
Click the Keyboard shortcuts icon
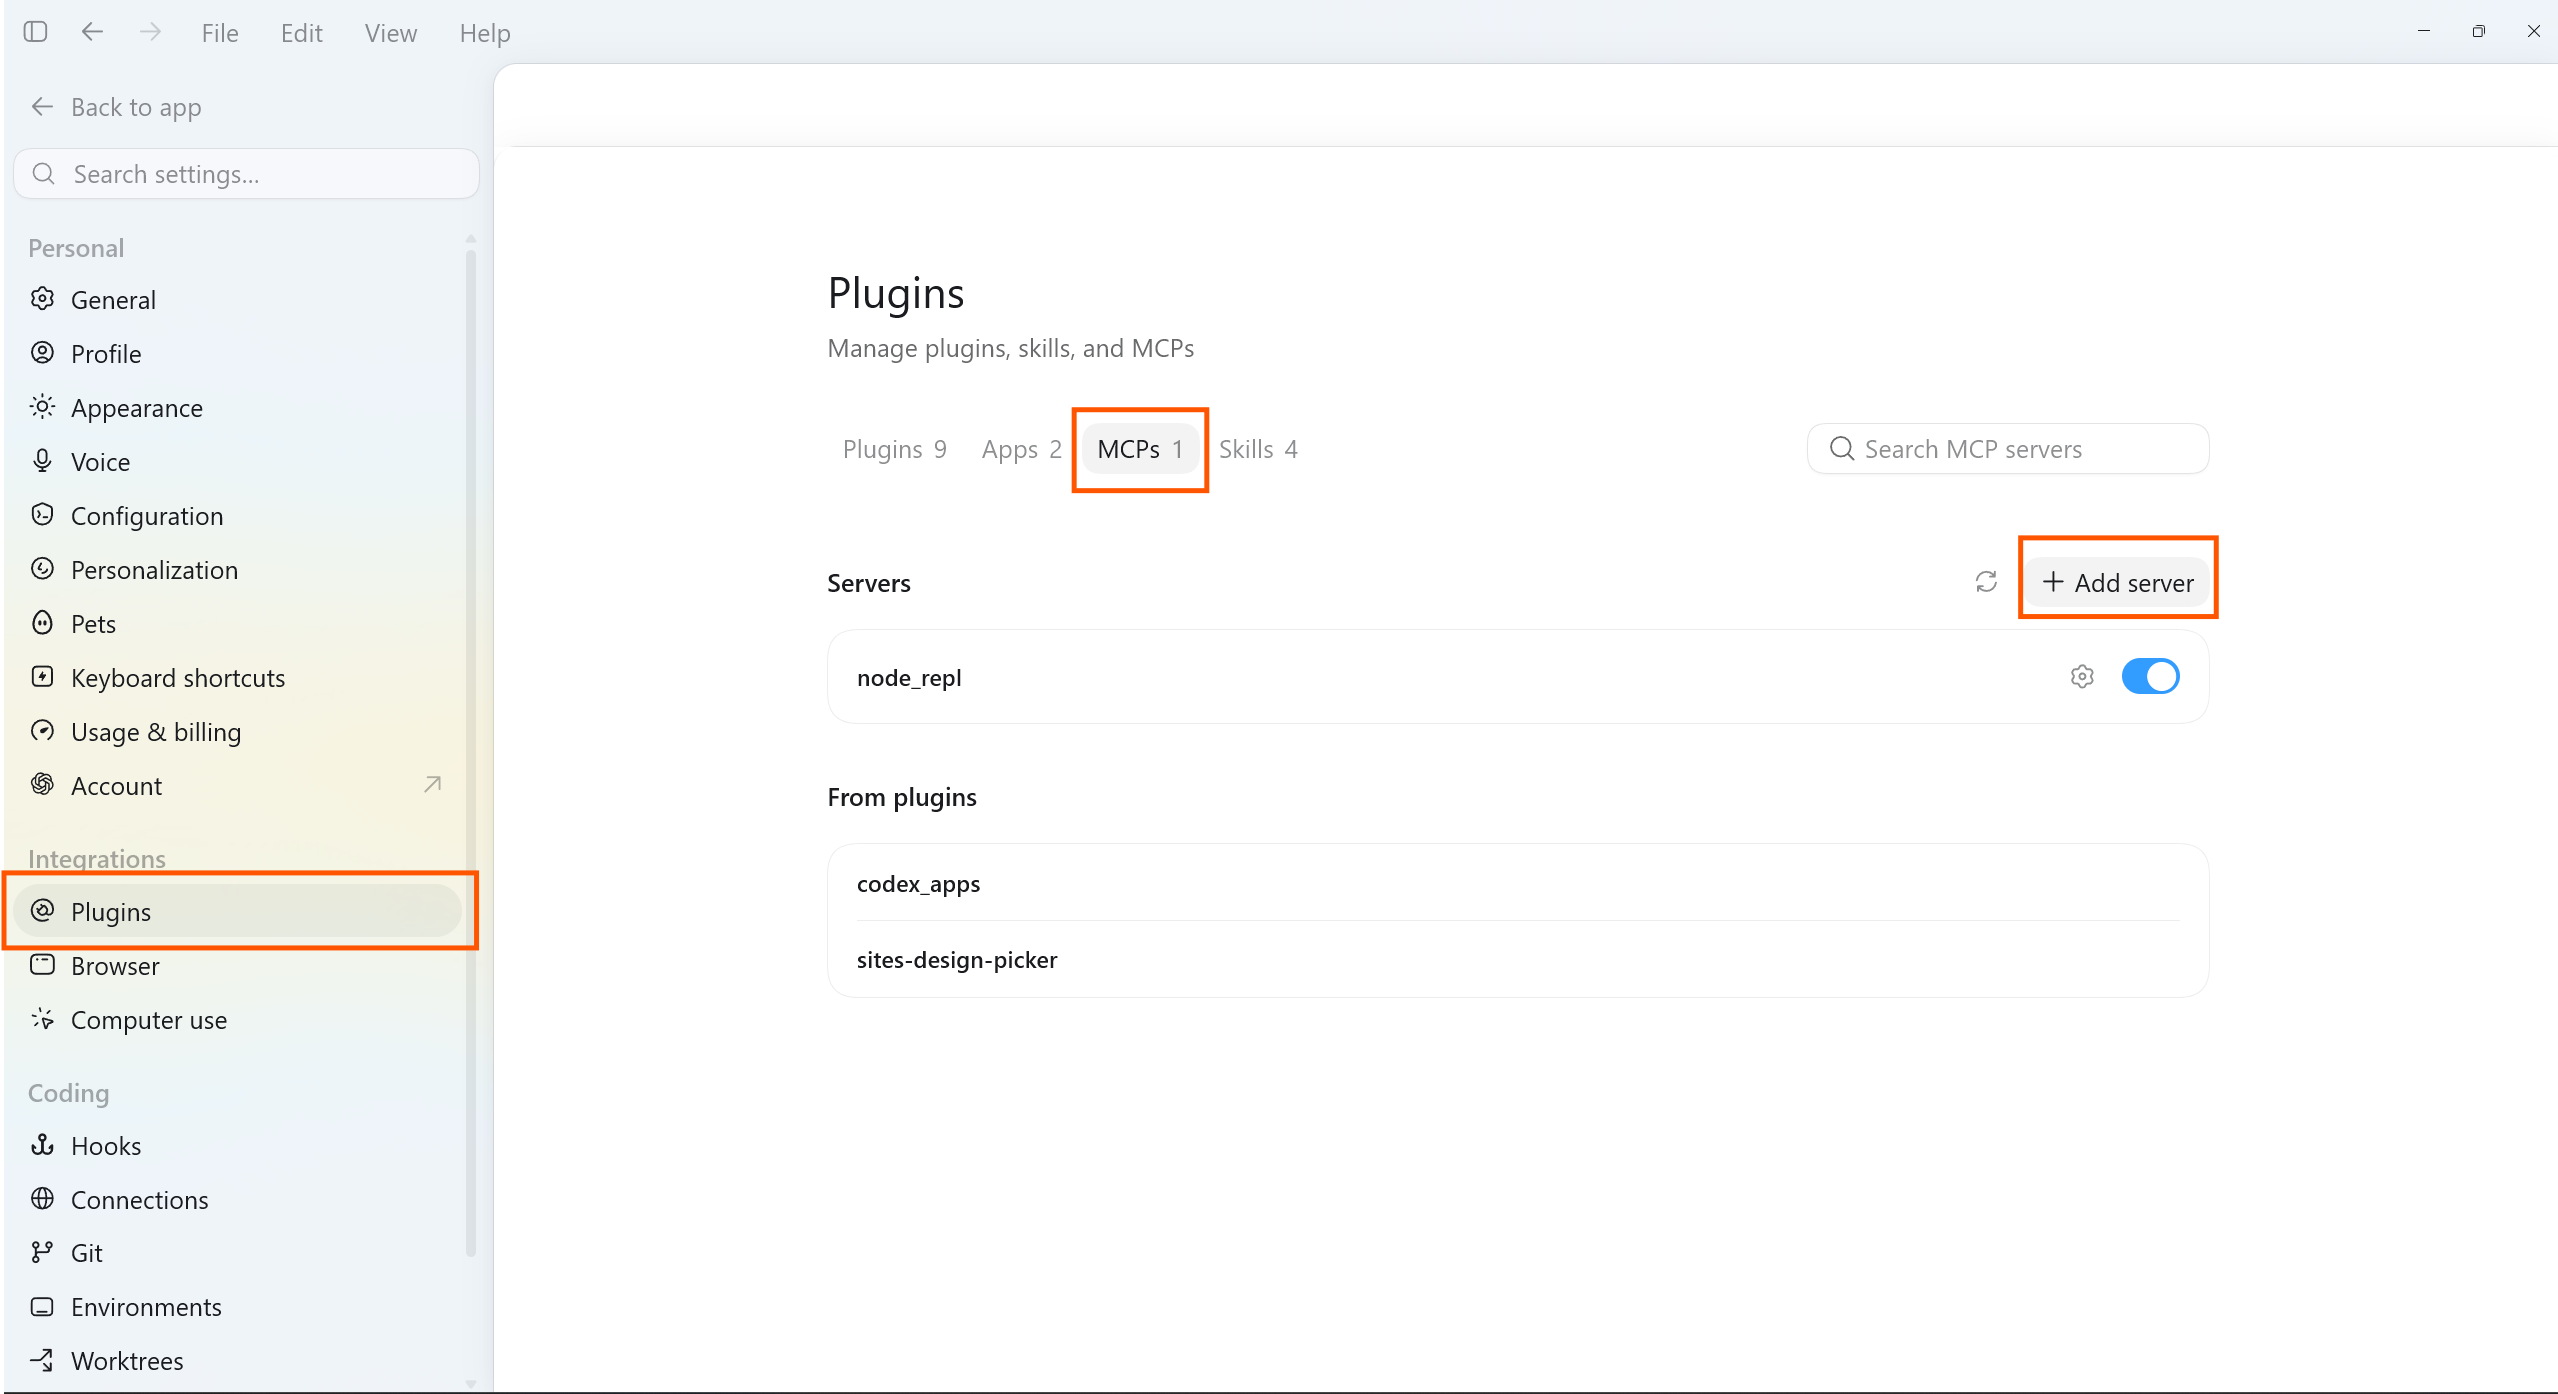pos(42,677)
